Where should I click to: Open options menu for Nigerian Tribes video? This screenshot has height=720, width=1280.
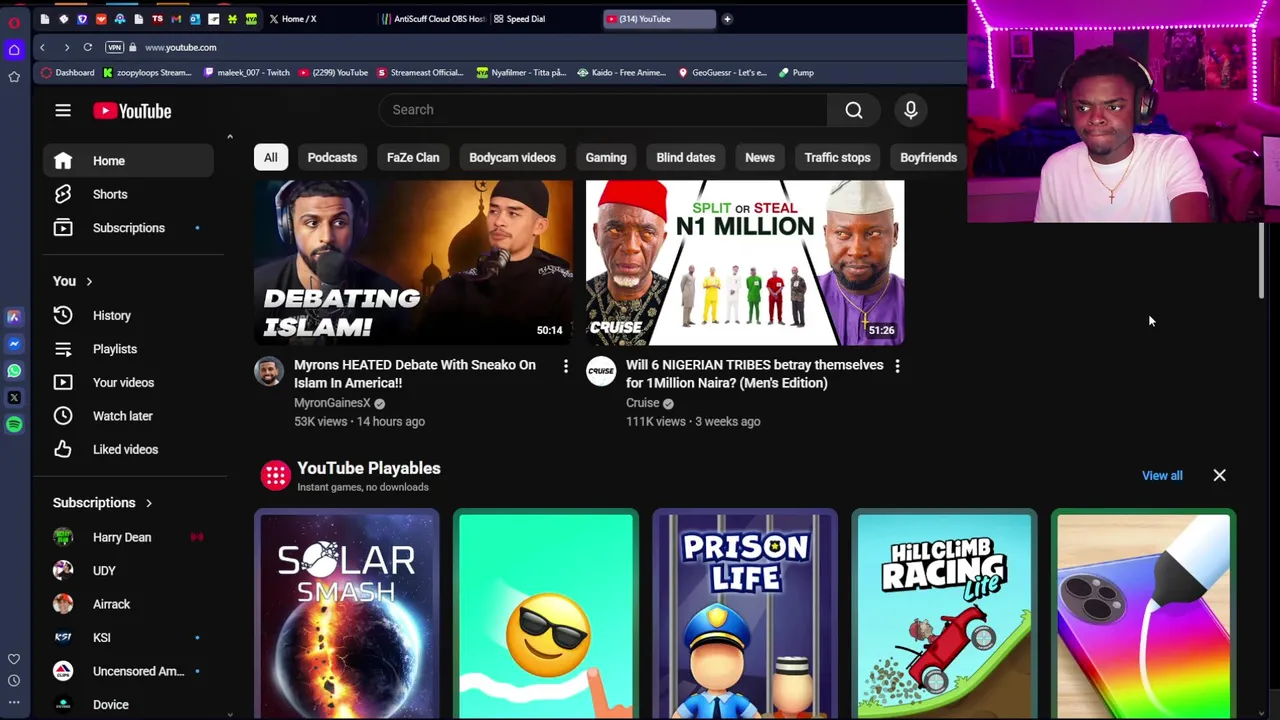(x=897, y=367)
